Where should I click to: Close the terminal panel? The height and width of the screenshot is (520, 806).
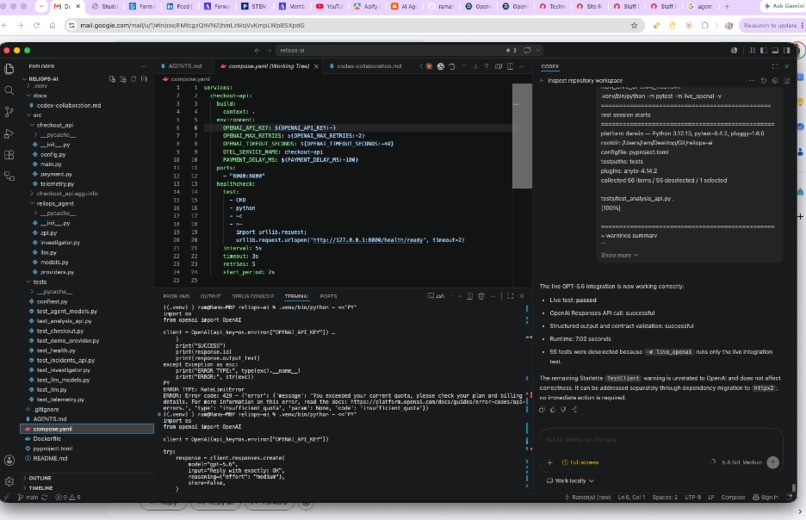[x=522, y=296]
